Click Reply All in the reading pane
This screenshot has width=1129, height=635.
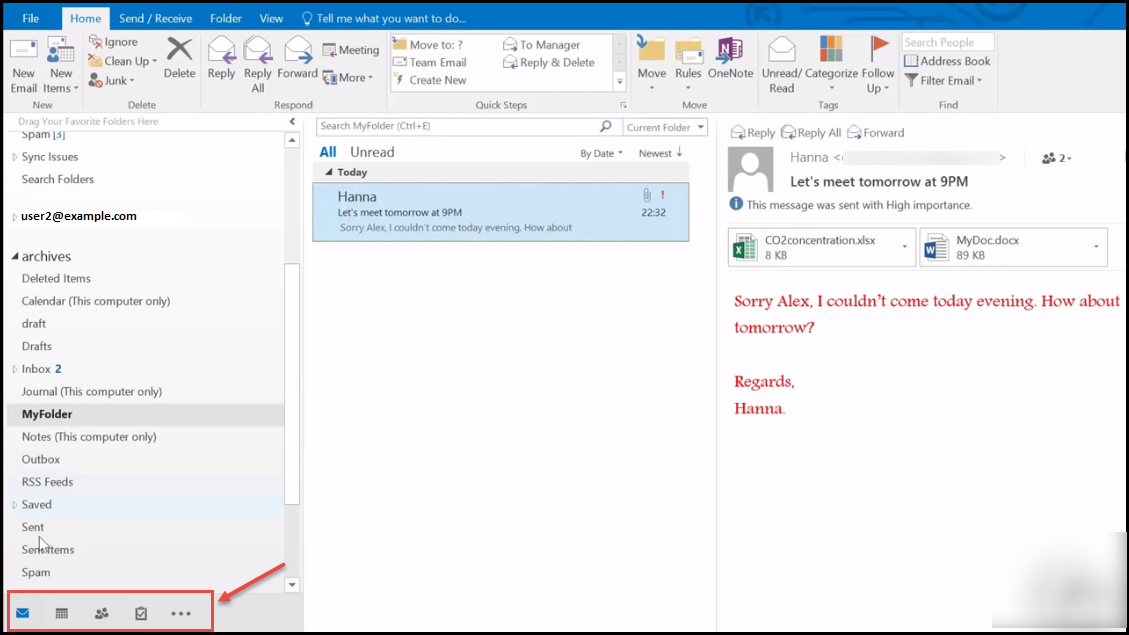[x=811, y=132]
